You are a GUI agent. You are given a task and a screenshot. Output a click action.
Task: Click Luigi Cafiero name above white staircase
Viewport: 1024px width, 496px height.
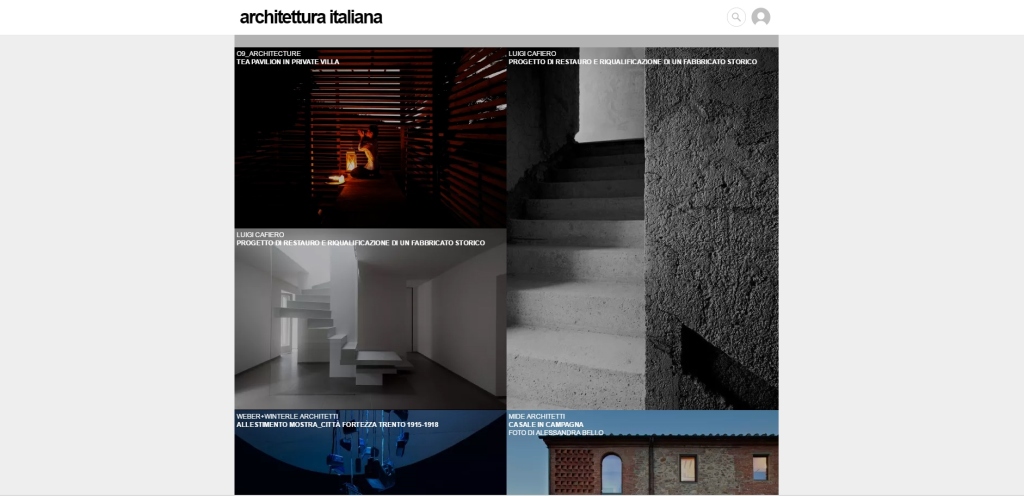click(x=260, y=235)
